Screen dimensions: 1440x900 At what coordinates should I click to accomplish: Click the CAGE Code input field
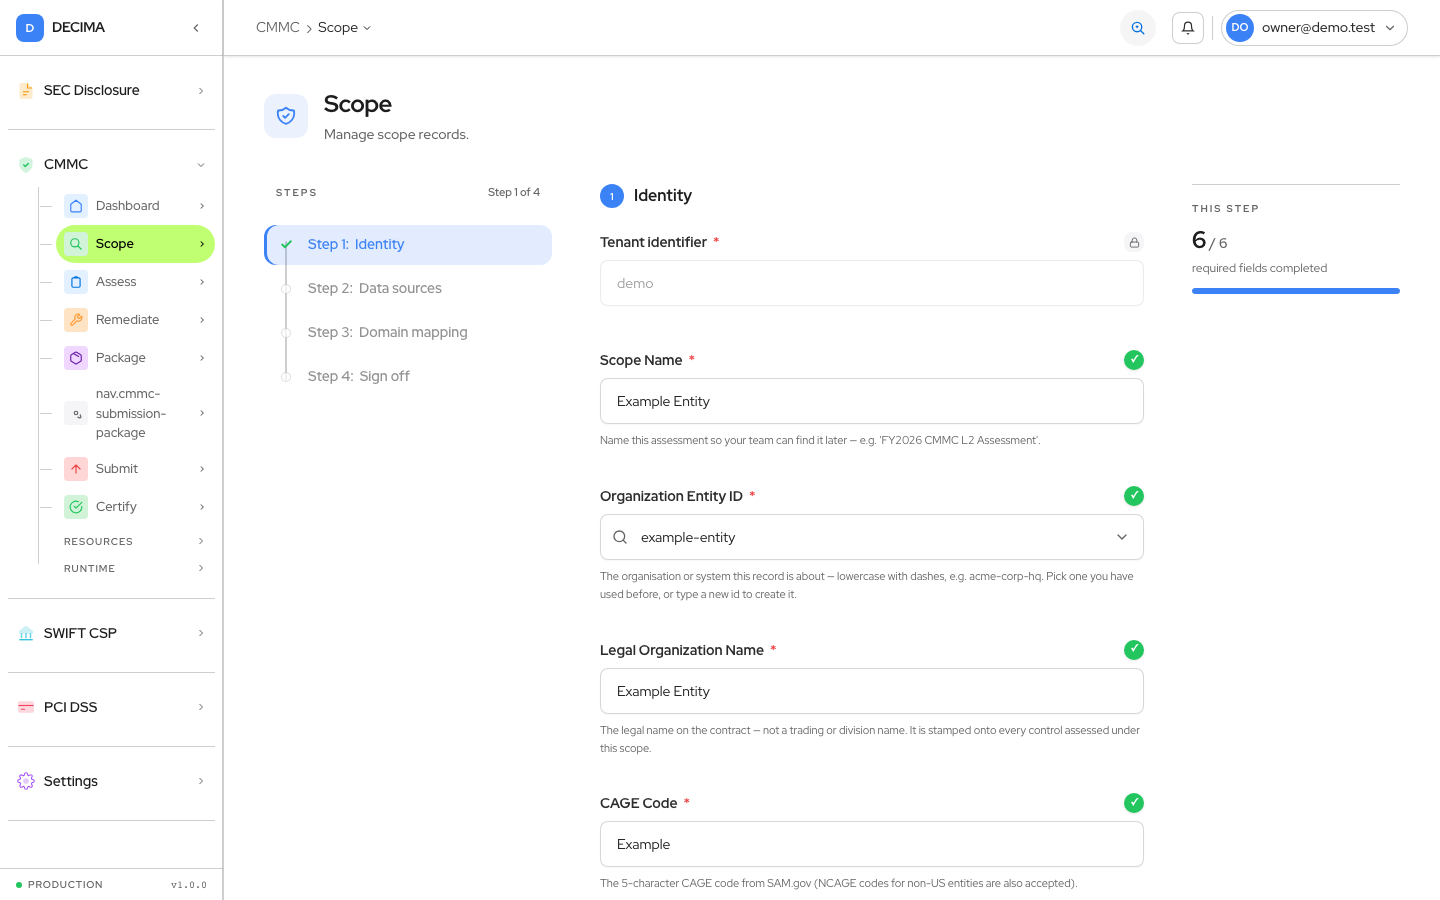(x=872, y=844)
